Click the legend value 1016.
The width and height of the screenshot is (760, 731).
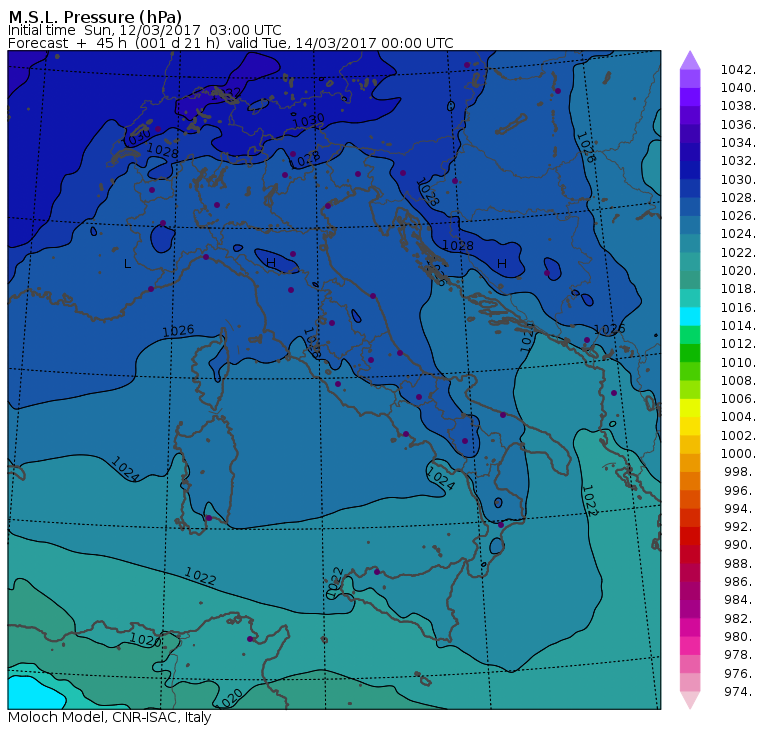pos(738,307)
